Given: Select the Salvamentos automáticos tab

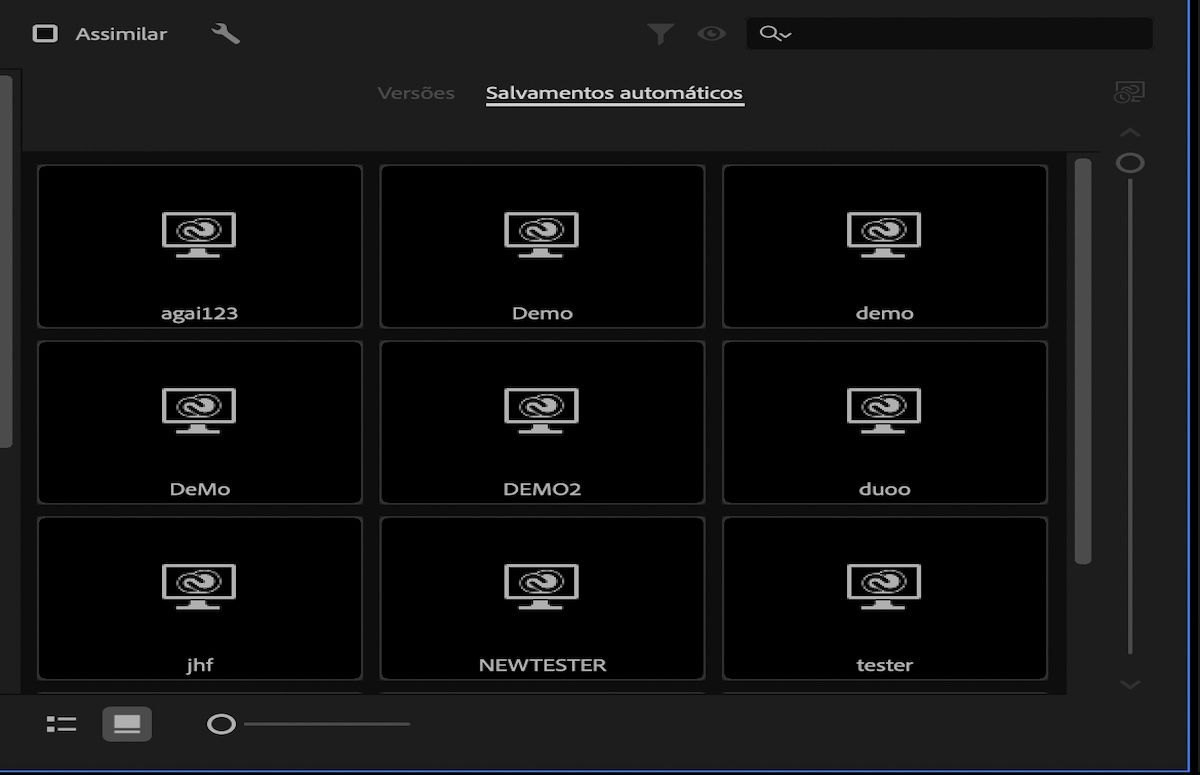Looking at the screenshot, I should pos(614,93).
